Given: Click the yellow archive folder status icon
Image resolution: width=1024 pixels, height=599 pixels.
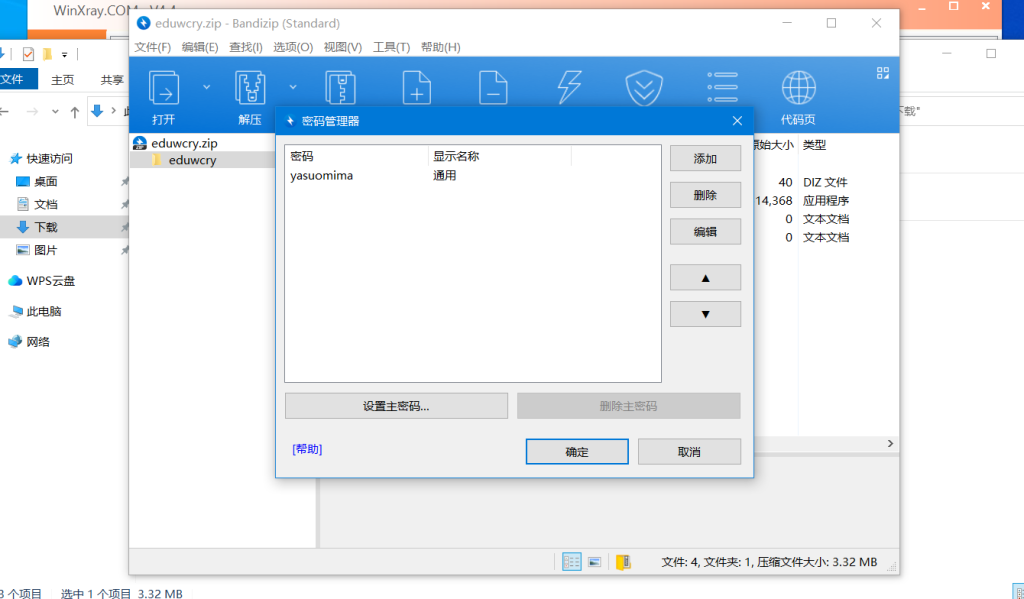Looking at the screenshot, I should pyautogui.click(x=624, y=562).
